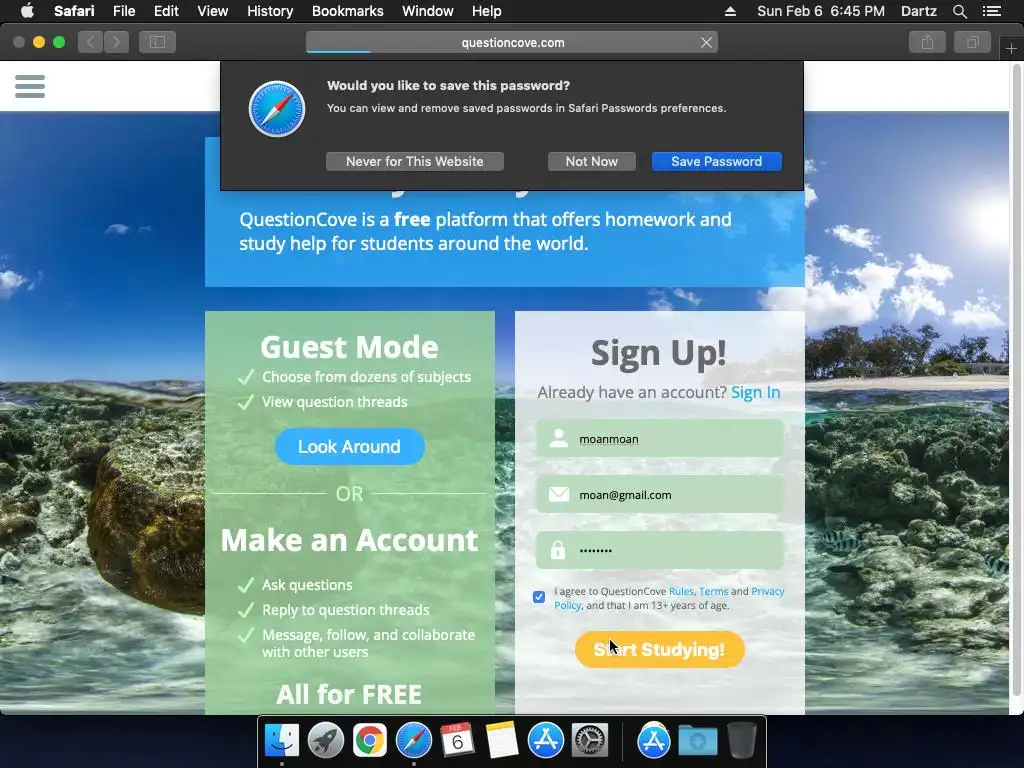Open the Share button in Safari toolbar
Viewport: 1024px width, 768px height.
[x=927, y=42]
